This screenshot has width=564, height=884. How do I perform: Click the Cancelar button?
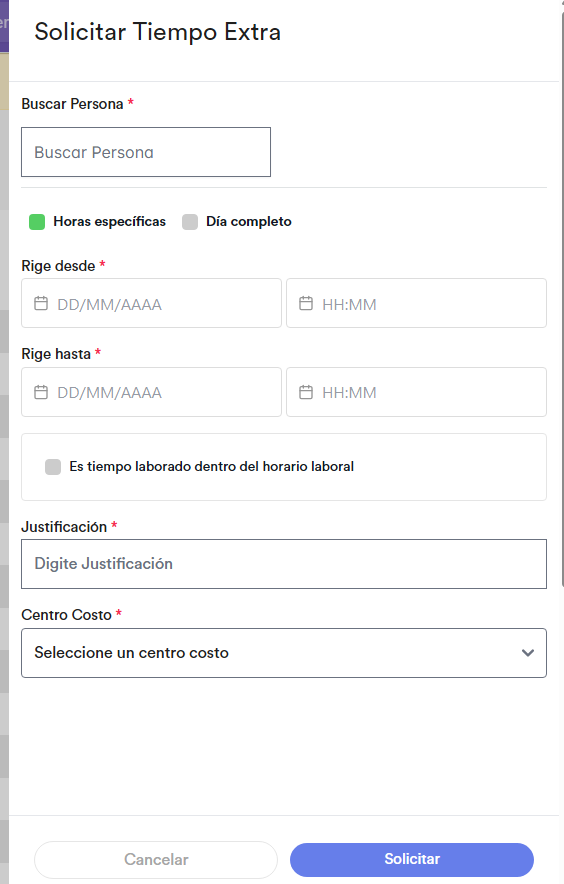point(156,859)
